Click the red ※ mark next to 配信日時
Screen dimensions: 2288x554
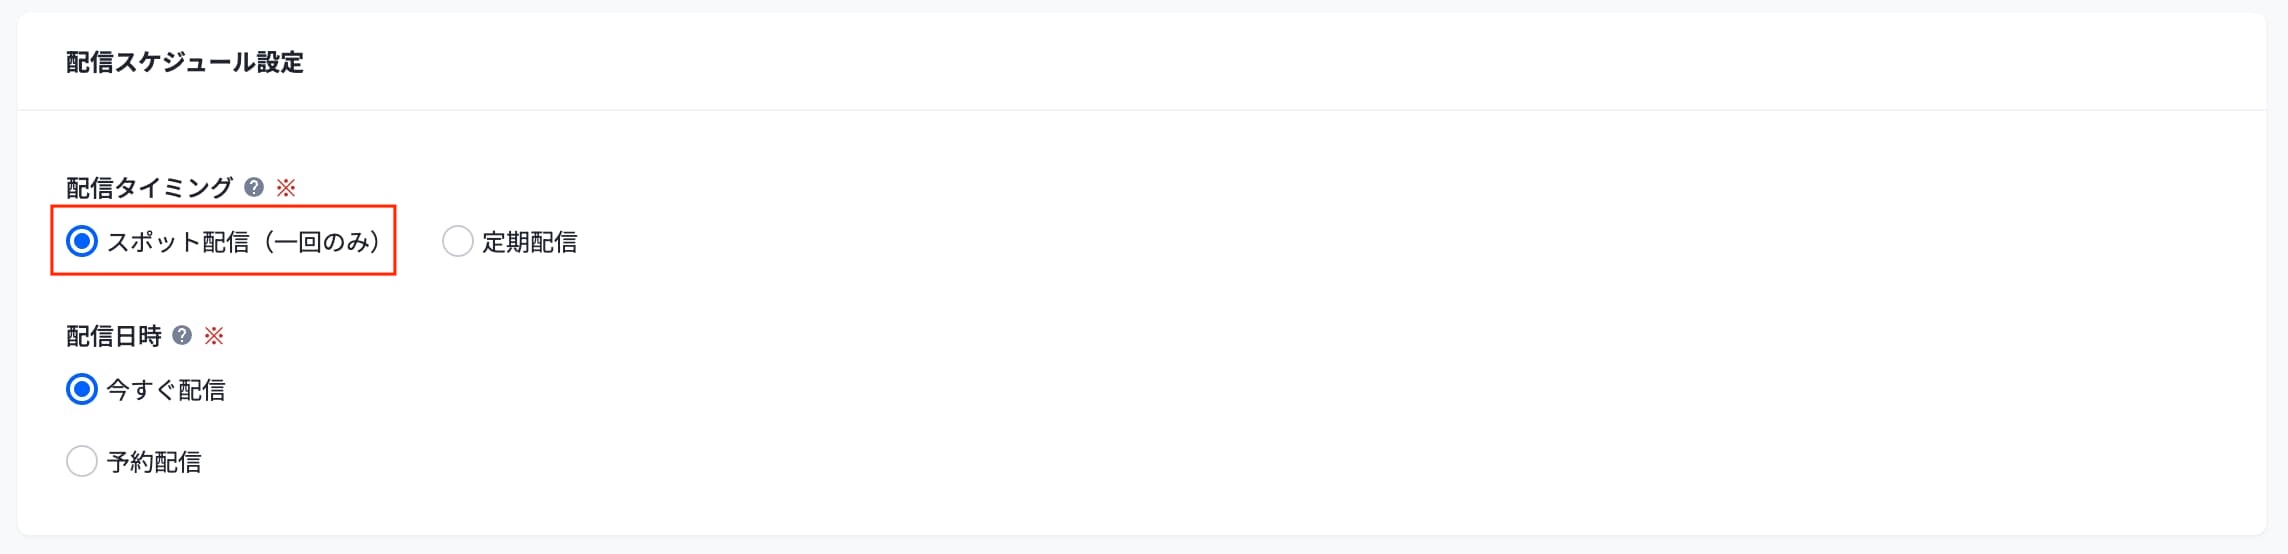coord(214,336)
